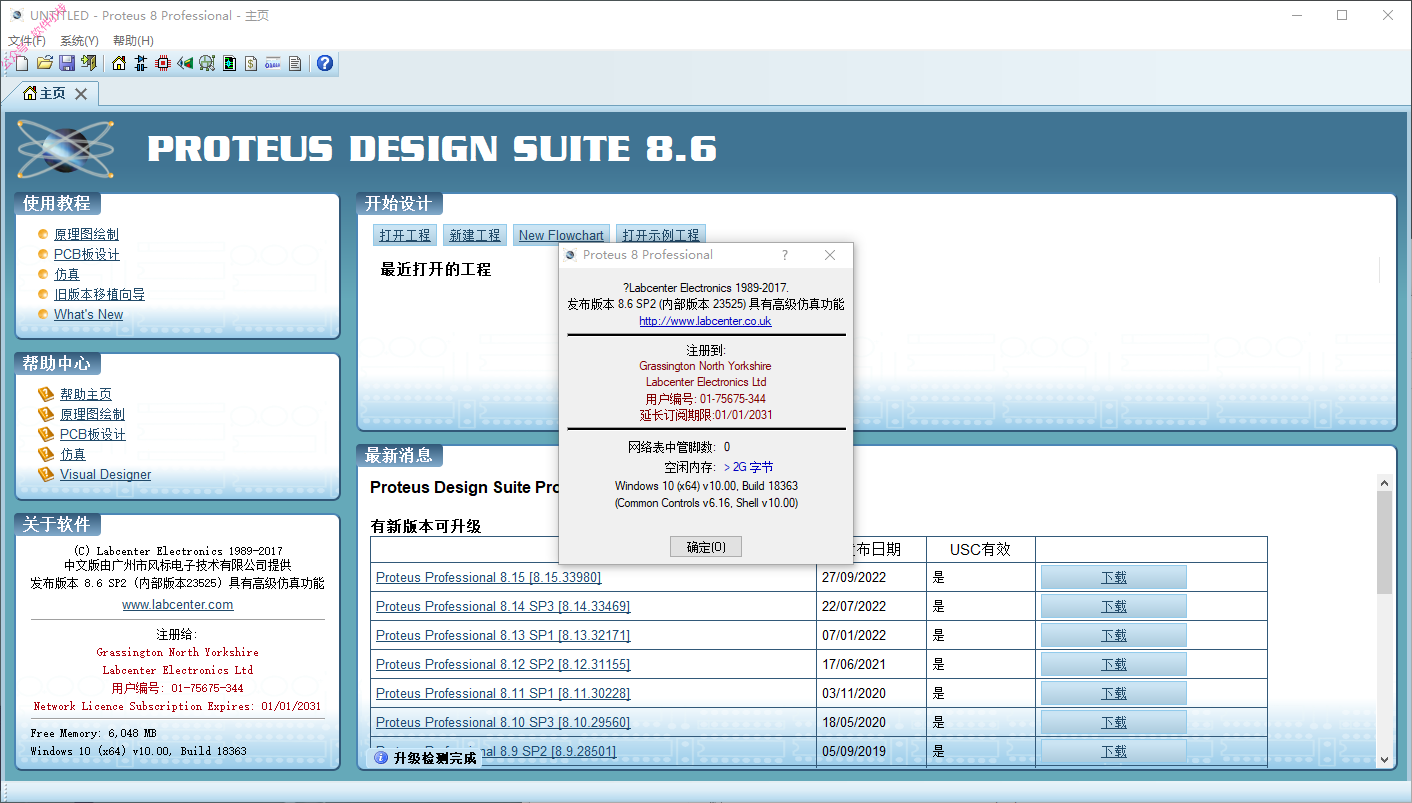Open the 3D Visualizer toolbar icon
The height and width of the screenshot is (803, 1412).
(x=185, y=63)
